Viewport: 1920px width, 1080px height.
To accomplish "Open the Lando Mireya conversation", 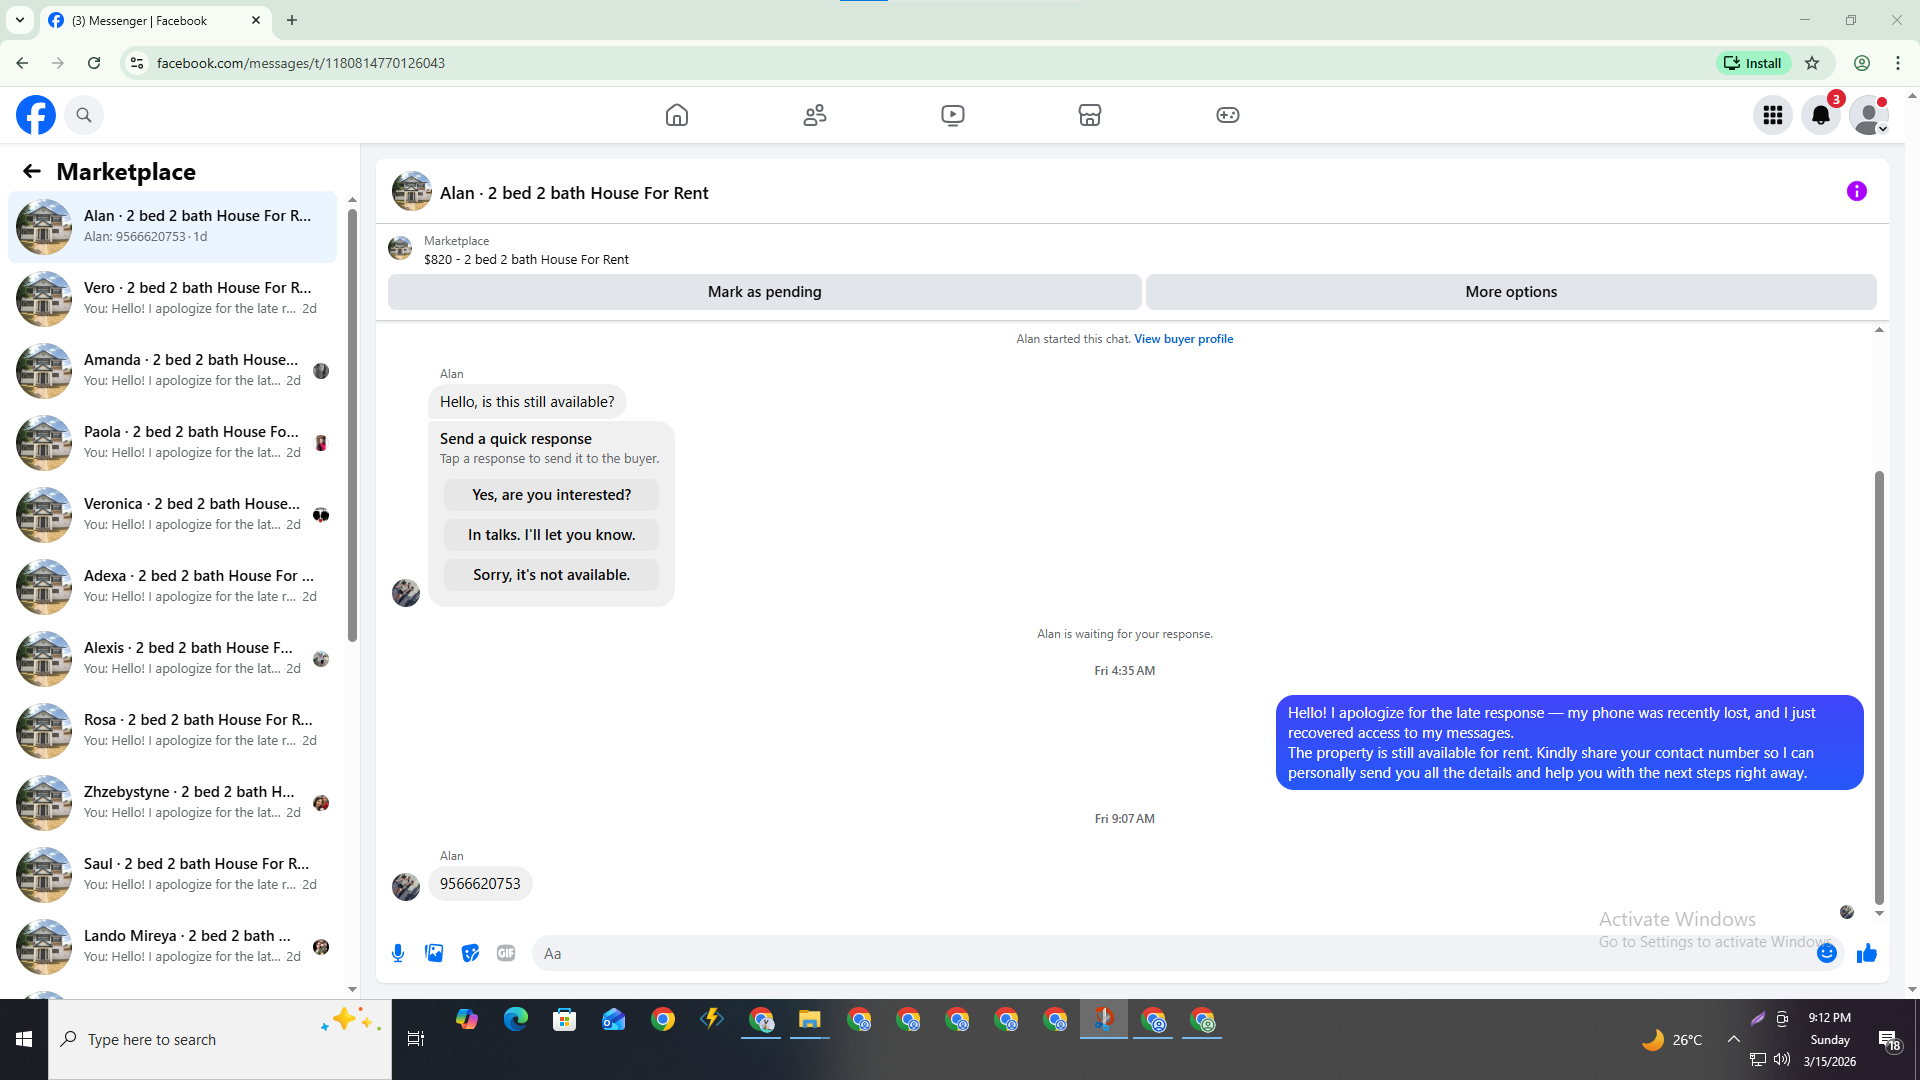I will point(172,947).
